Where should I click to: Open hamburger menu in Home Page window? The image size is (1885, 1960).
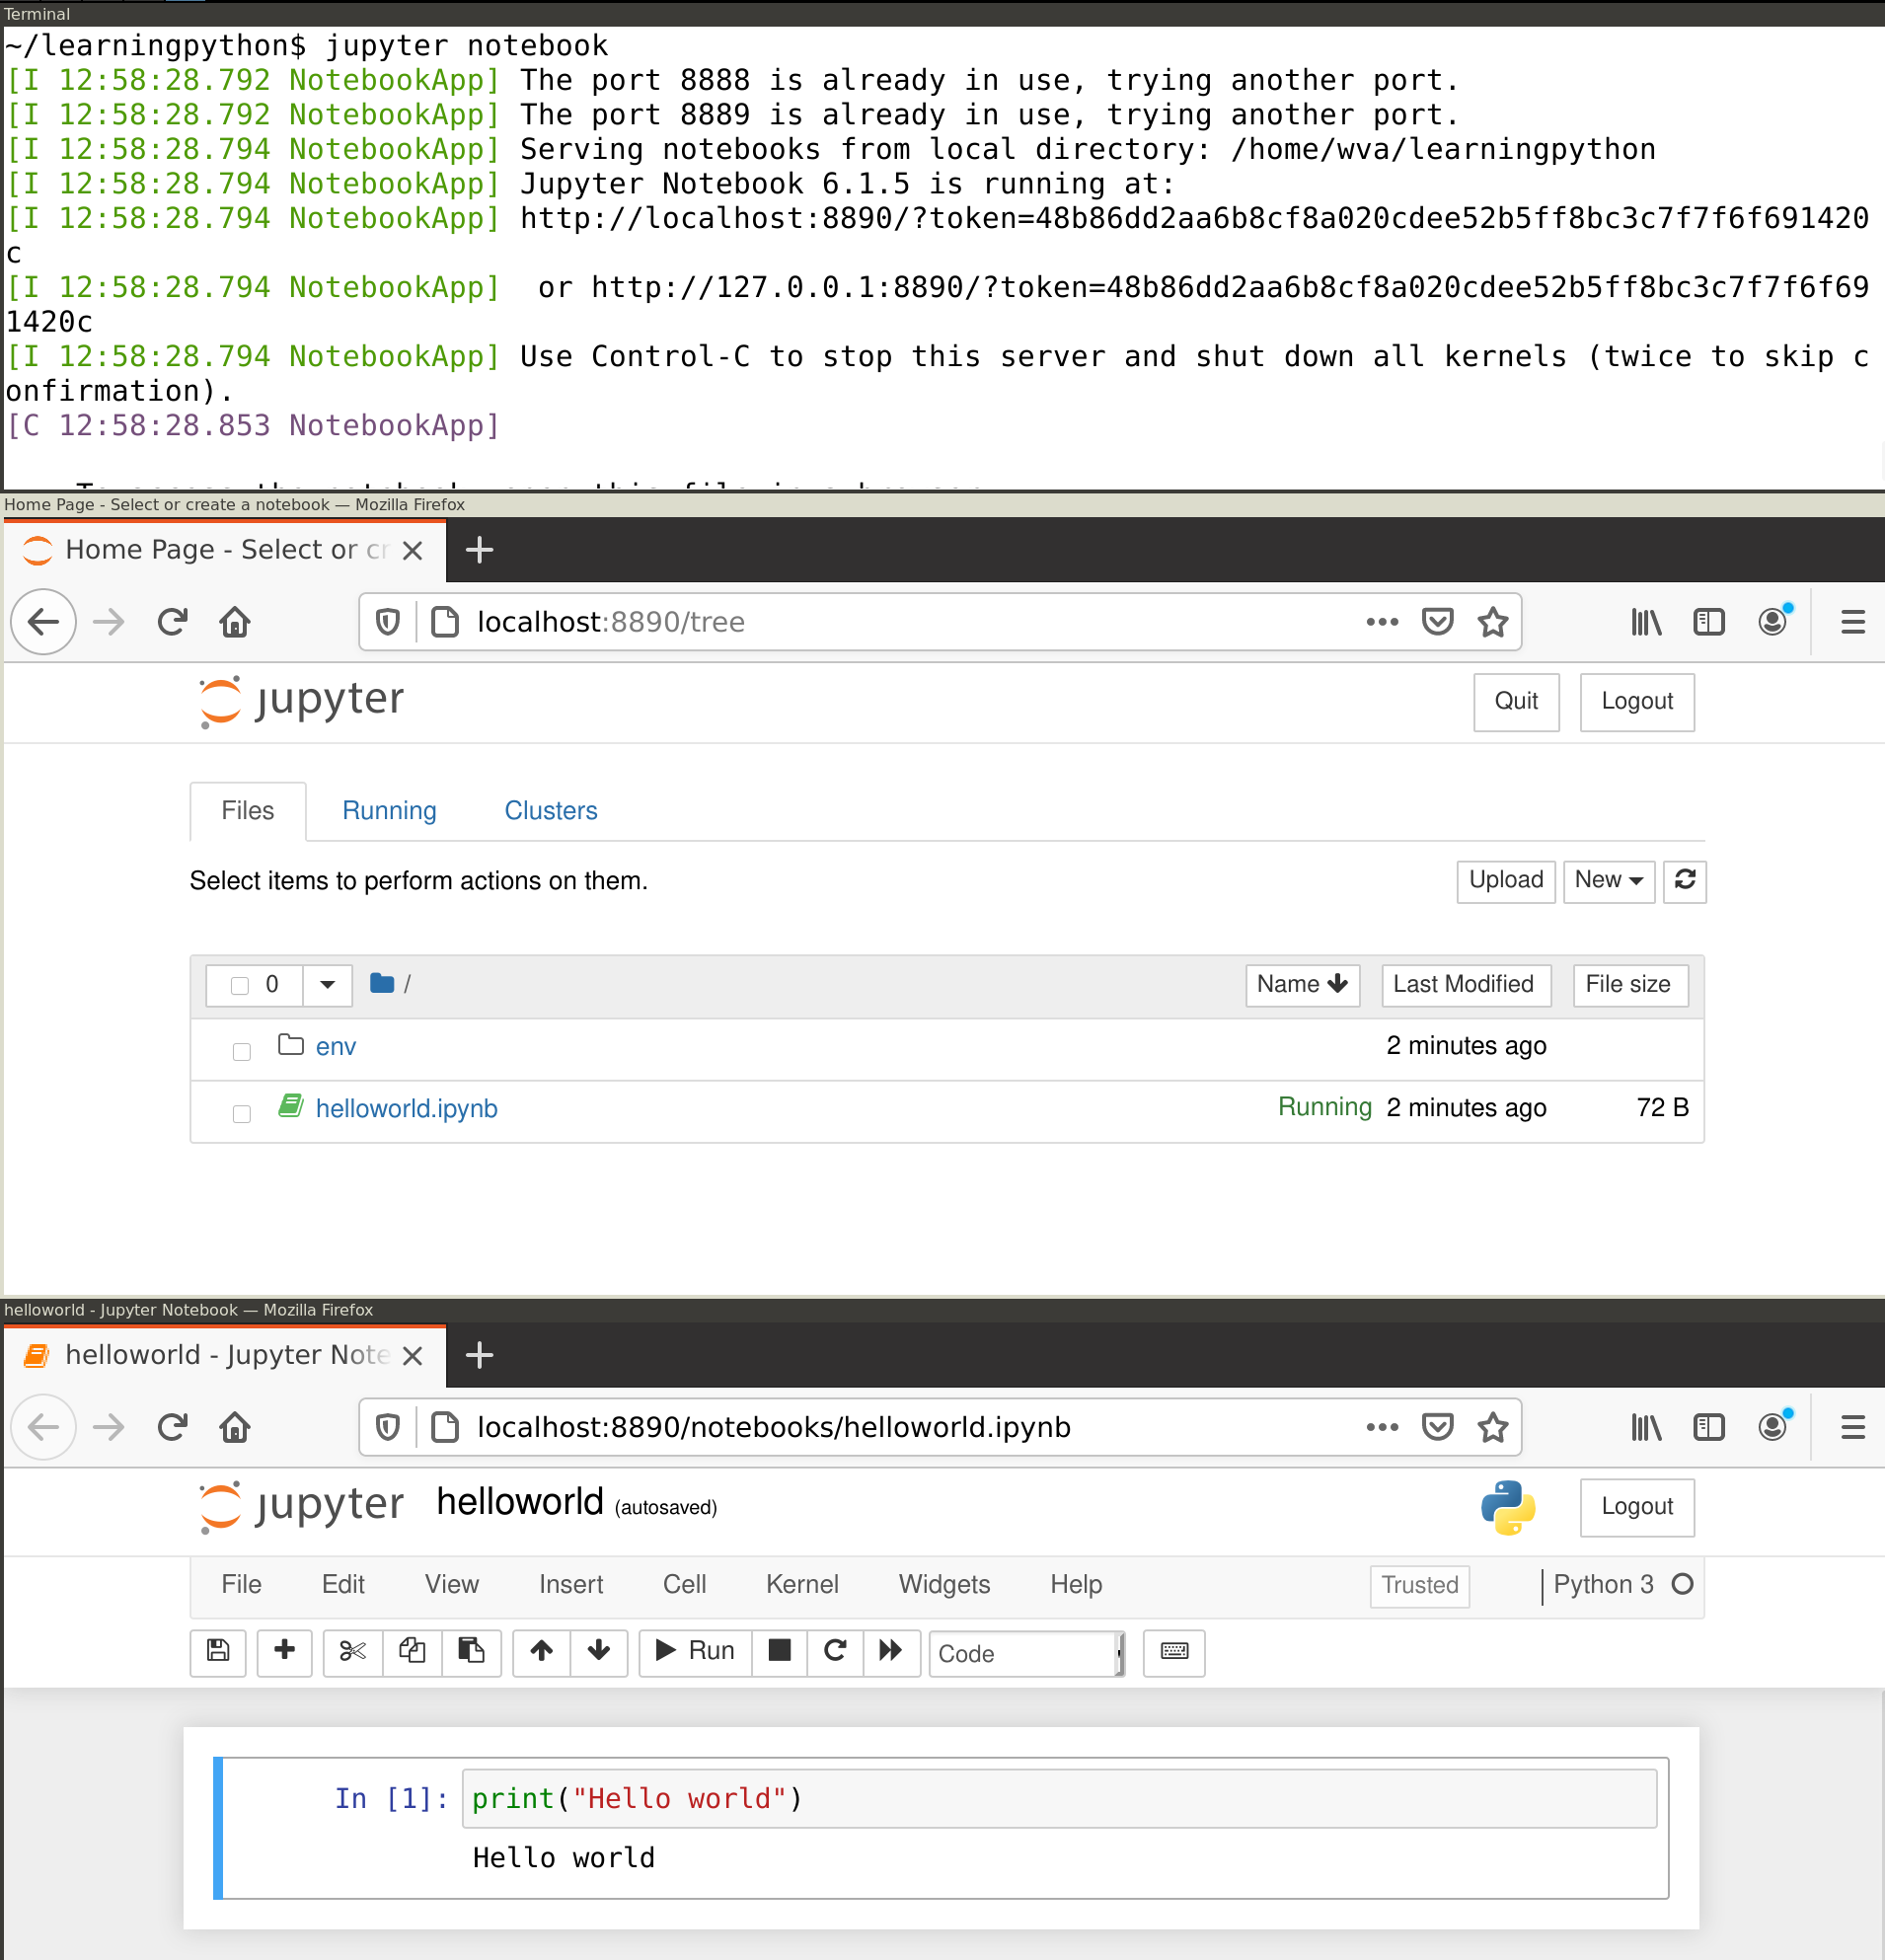click(x=1852, y=622)
